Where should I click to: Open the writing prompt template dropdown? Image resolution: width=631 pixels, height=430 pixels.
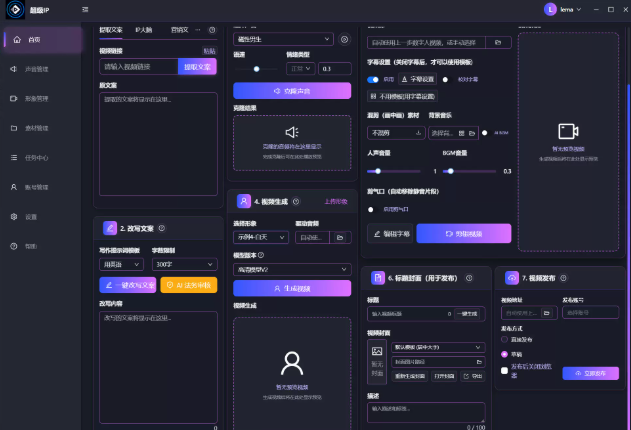coord(121,264)
